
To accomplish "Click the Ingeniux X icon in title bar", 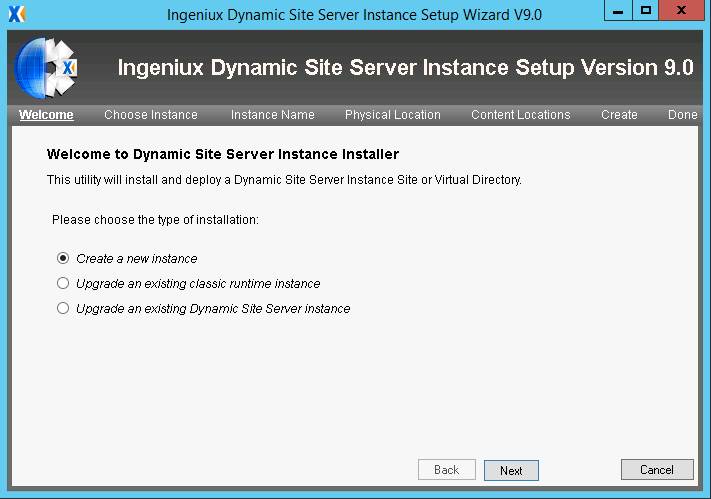I will pyautogui.click(x=17, y=14).
